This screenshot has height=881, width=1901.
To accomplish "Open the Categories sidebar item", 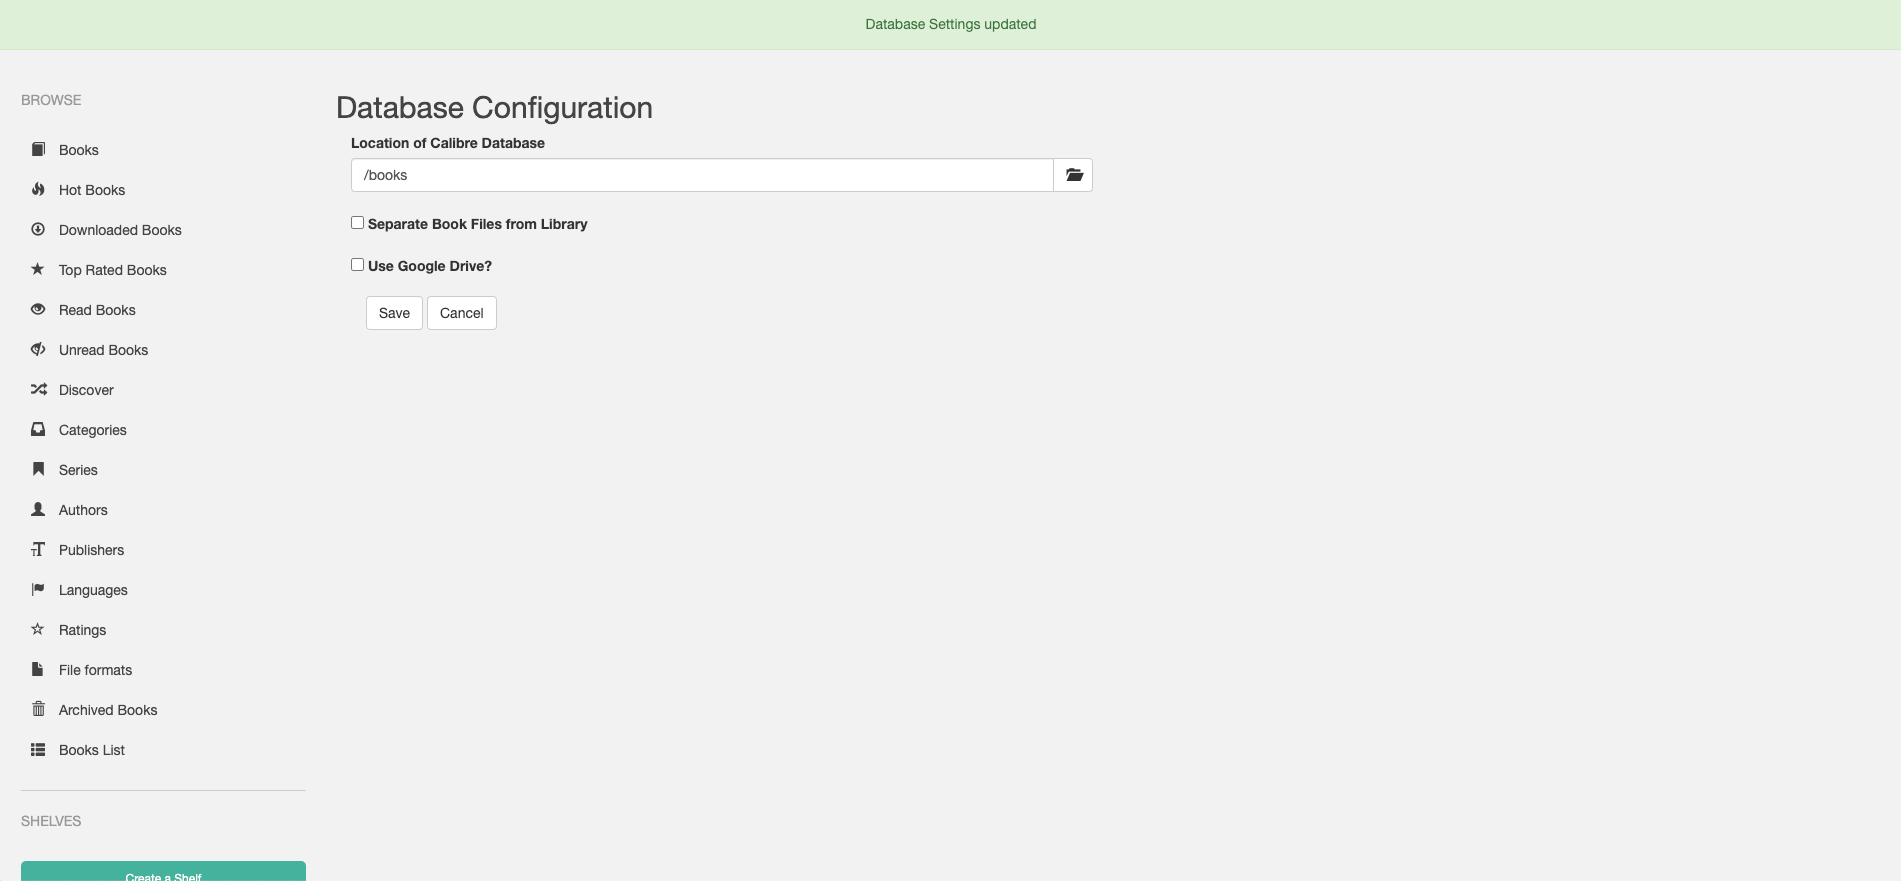I will pyautogui.click(x=92, y=430).
